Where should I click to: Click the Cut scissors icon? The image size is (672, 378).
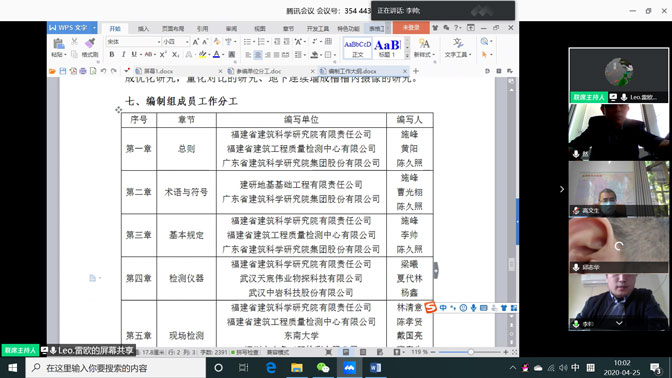click(x=74, y=42)
